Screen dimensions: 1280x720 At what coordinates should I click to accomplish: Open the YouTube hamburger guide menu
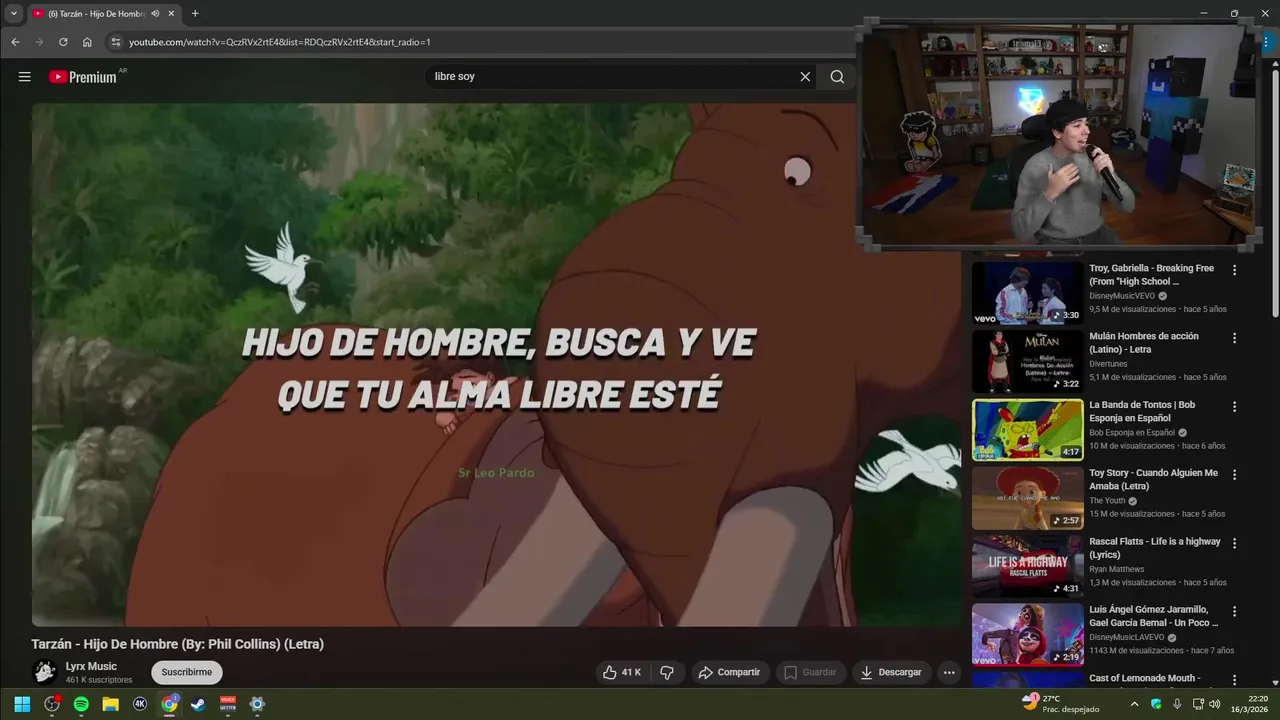pos(25,77)
